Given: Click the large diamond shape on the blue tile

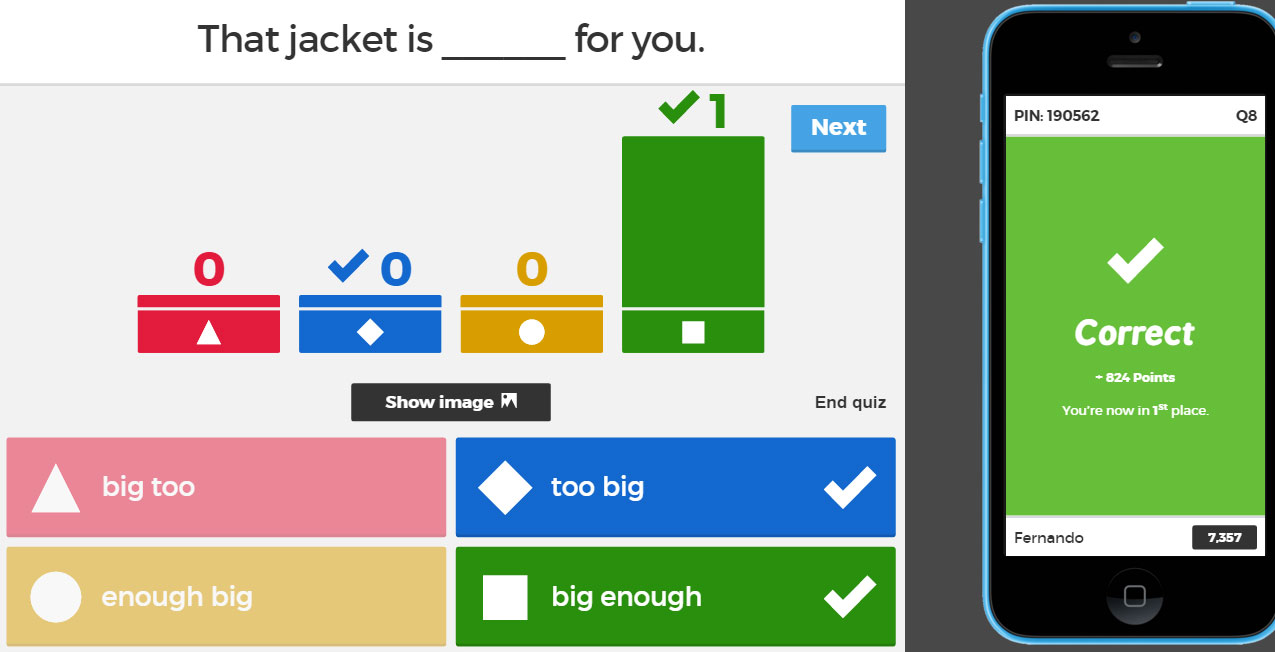Looking at the screenshot, I should [505, 487].
